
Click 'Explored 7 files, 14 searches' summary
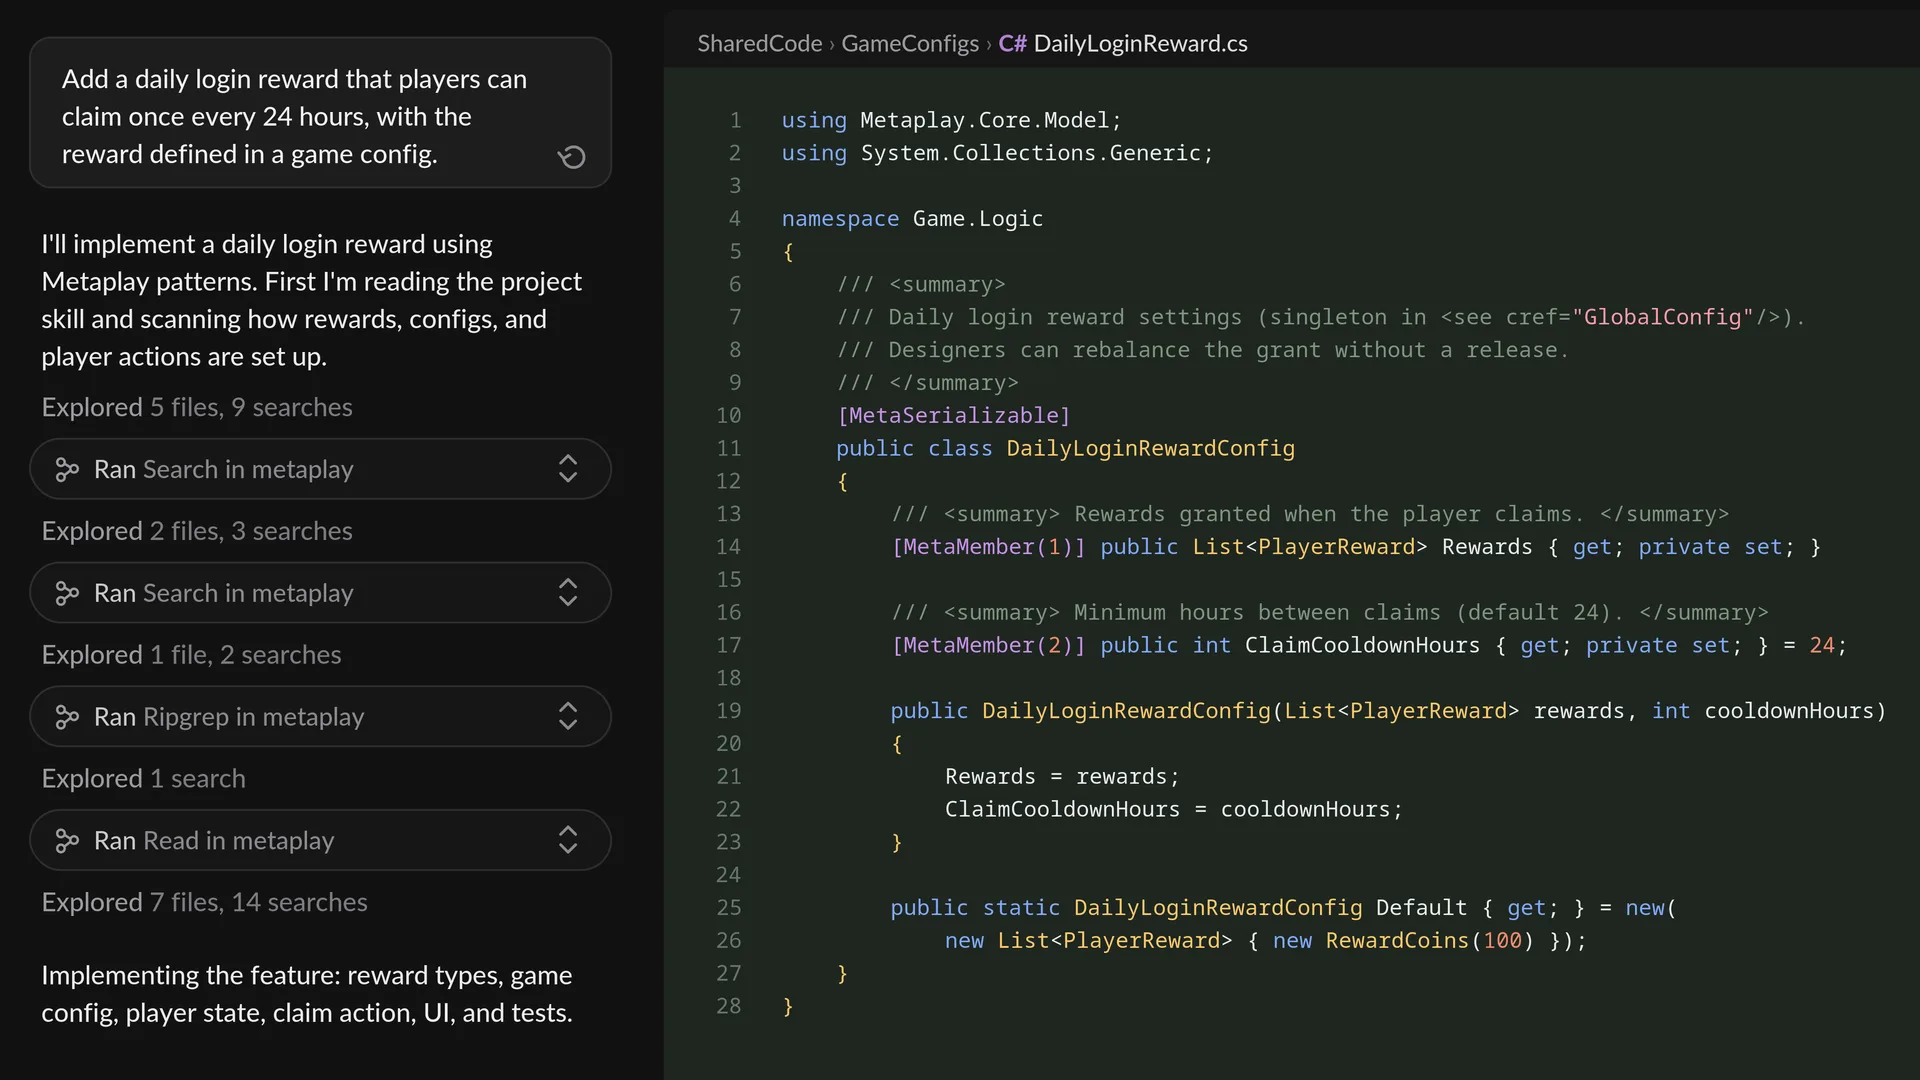click(204, 903)
